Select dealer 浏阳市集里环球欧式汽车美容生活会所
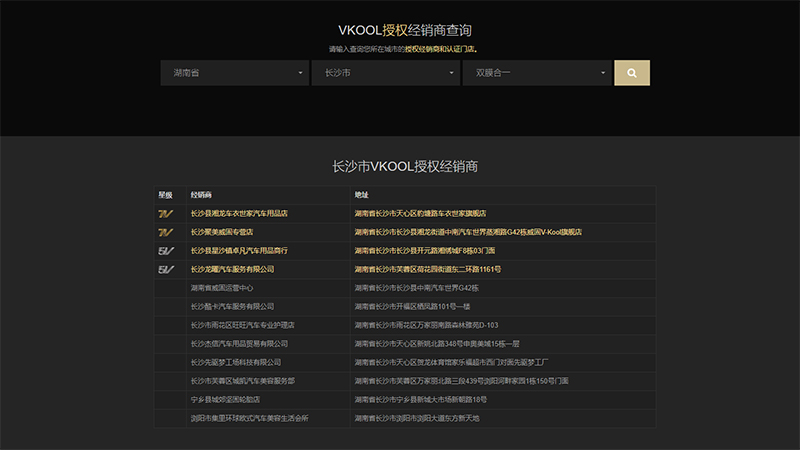 249,418
